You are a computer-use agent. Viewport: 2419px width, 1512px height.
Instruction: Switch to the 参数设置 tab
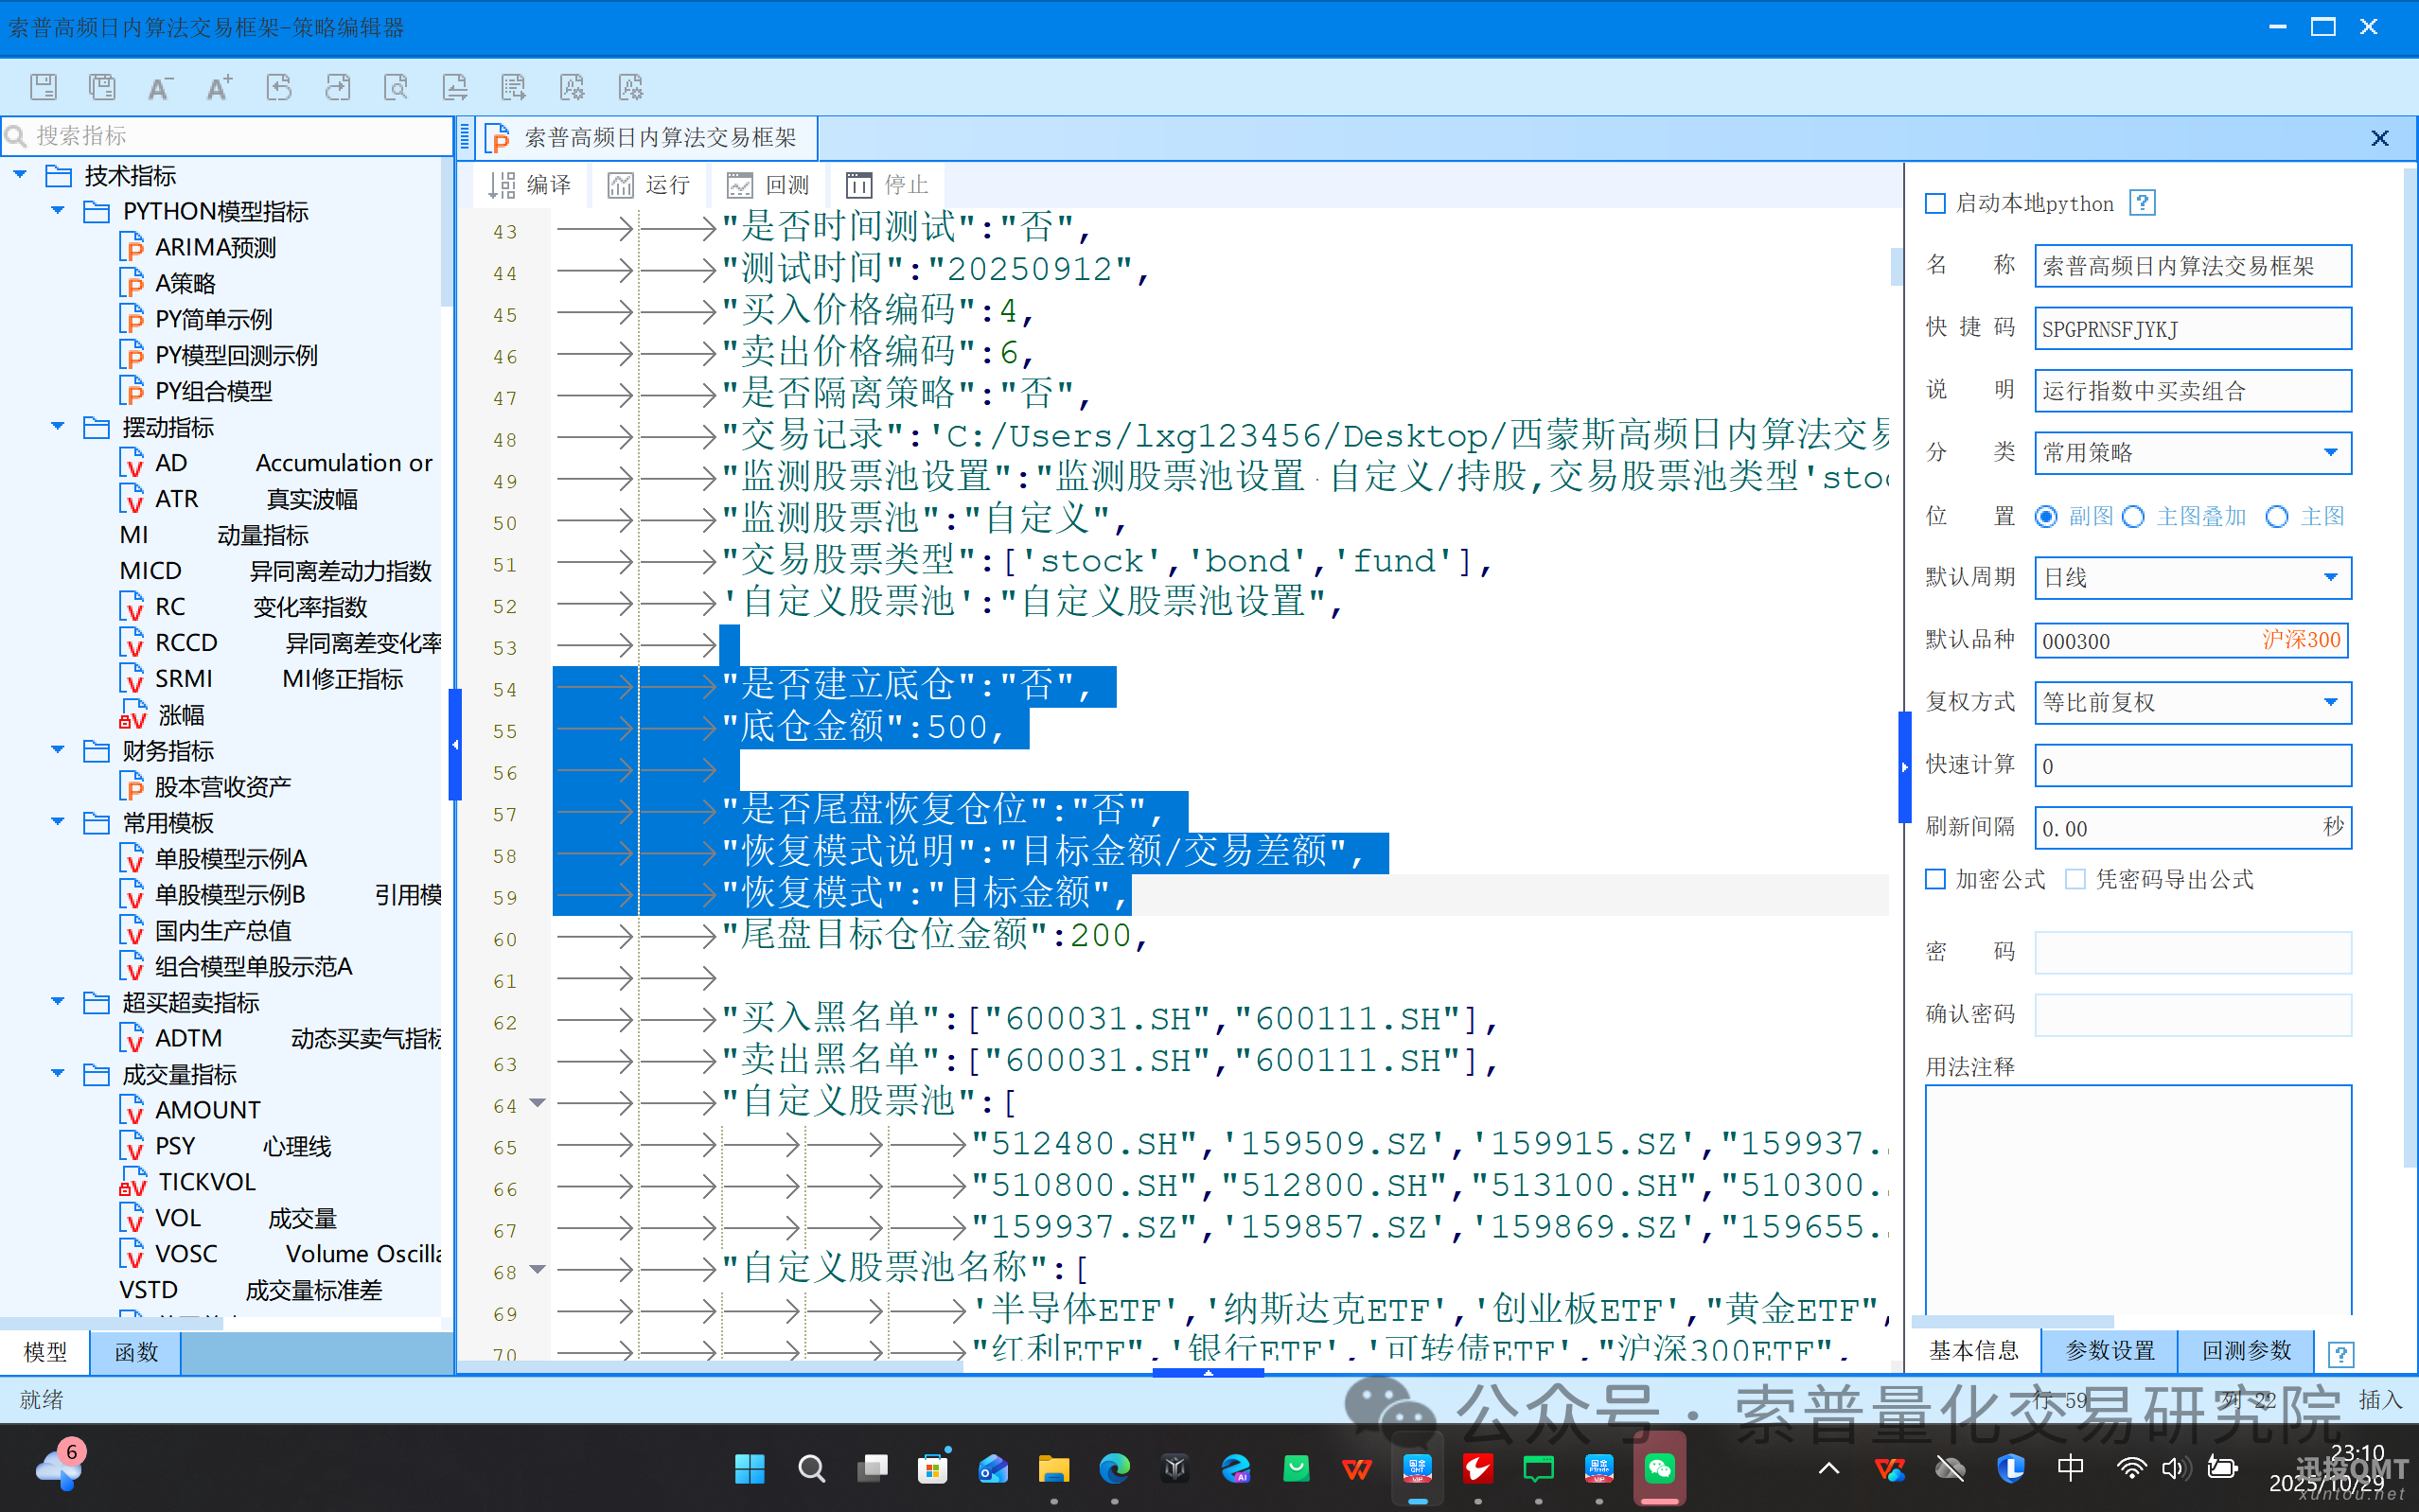point(2110,1350)
